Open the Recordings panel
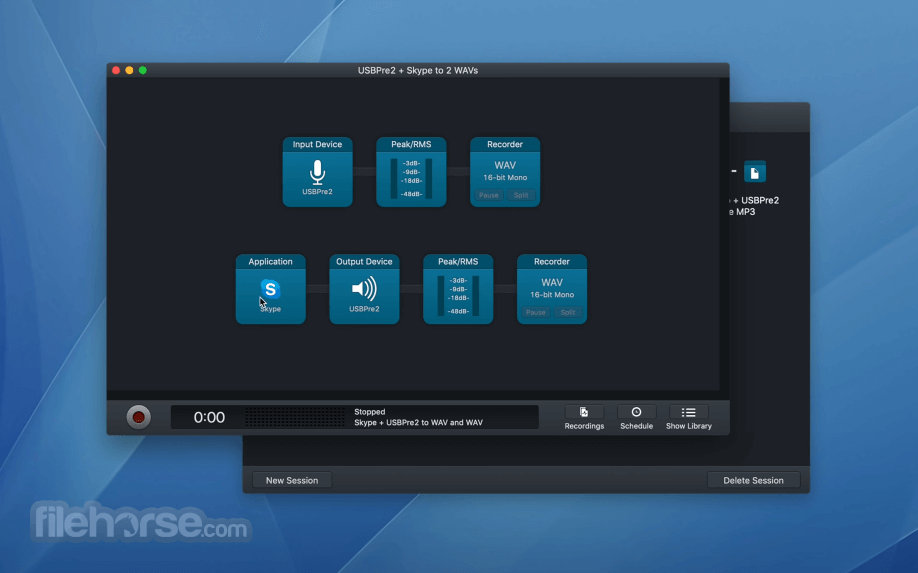Viewport: 918px width, 573px height. (584, 418)
